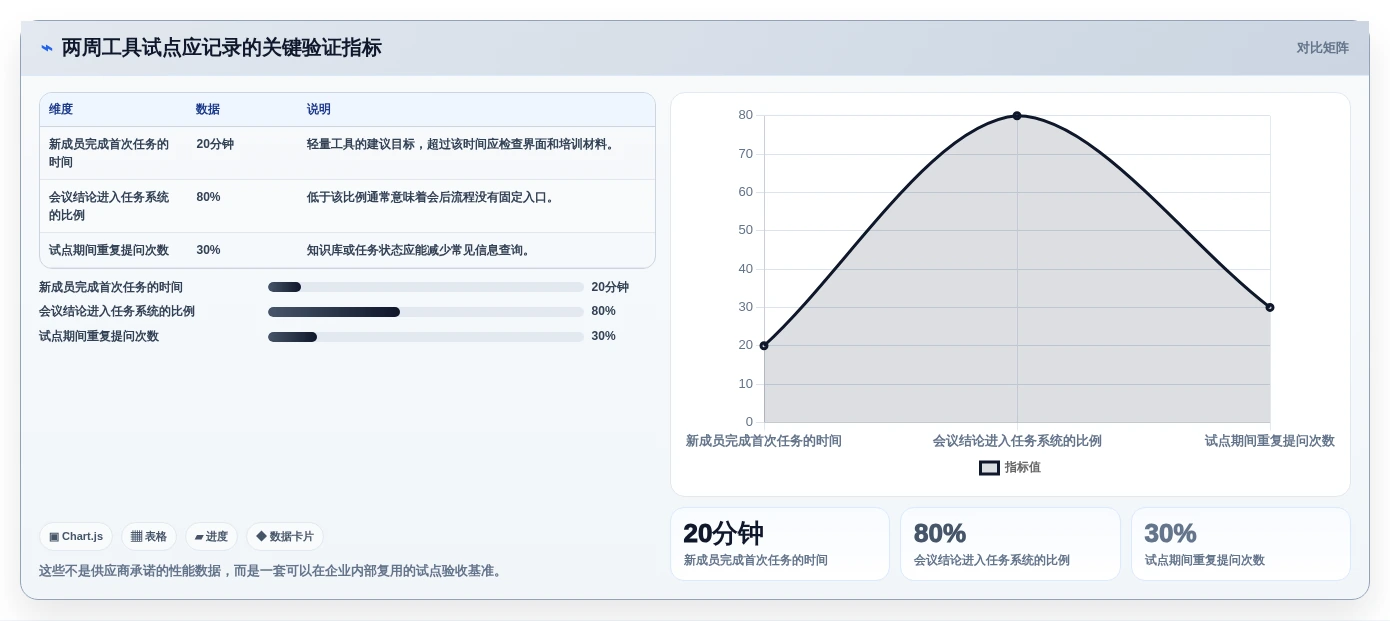Open the 20分钟 data card

point(780,544)
